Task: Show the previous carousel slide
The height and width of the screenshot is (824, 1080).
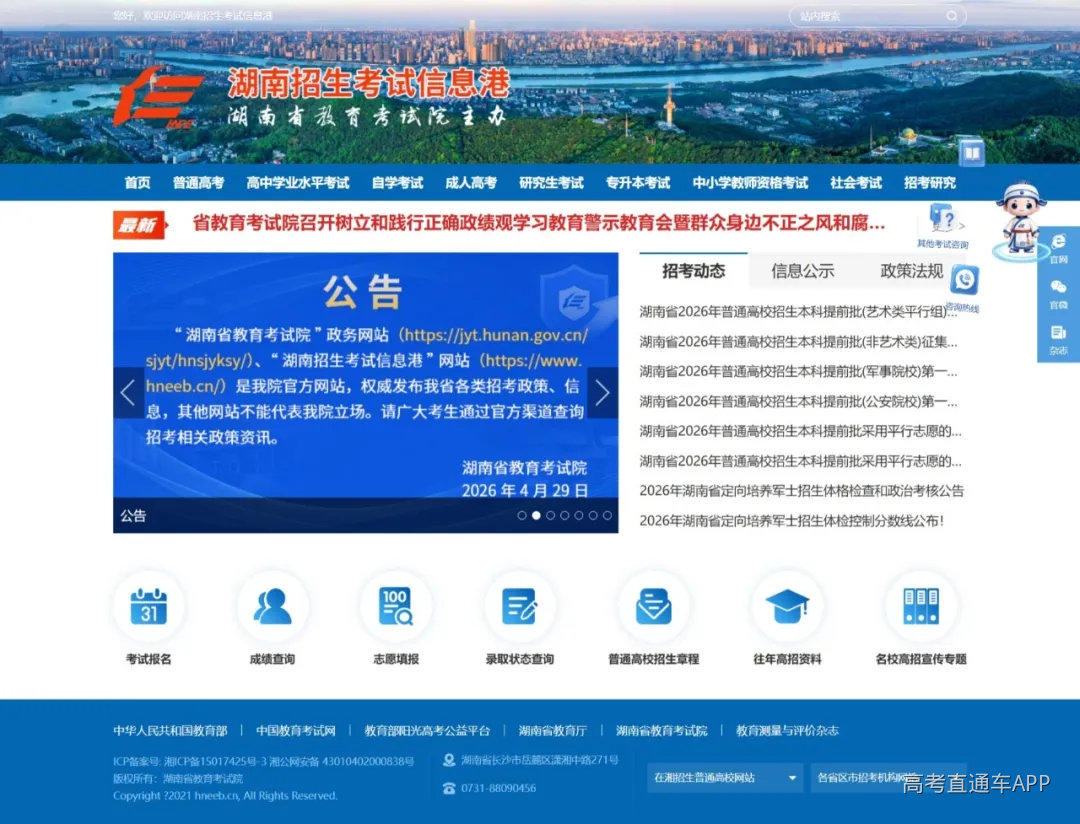Action: pyautogui.click(x=128, y=393)
